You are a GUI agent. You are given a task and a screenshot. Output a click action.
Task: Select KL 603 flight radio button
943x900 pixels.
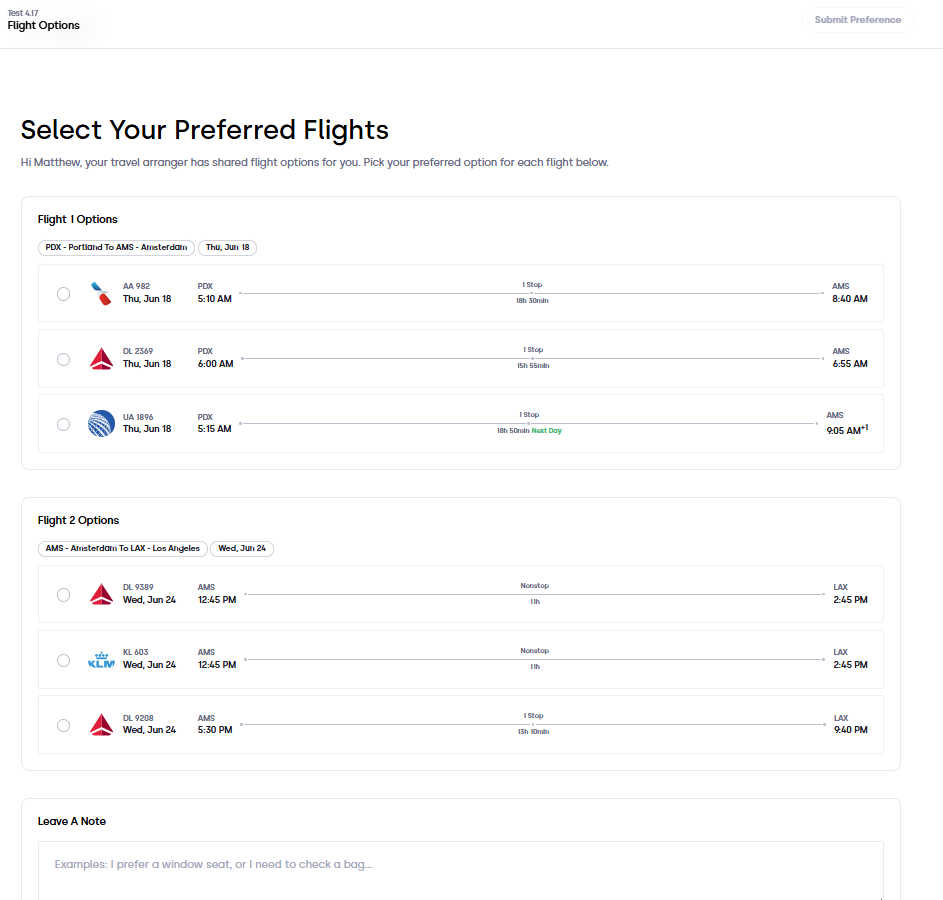click(x=63, y=661)
